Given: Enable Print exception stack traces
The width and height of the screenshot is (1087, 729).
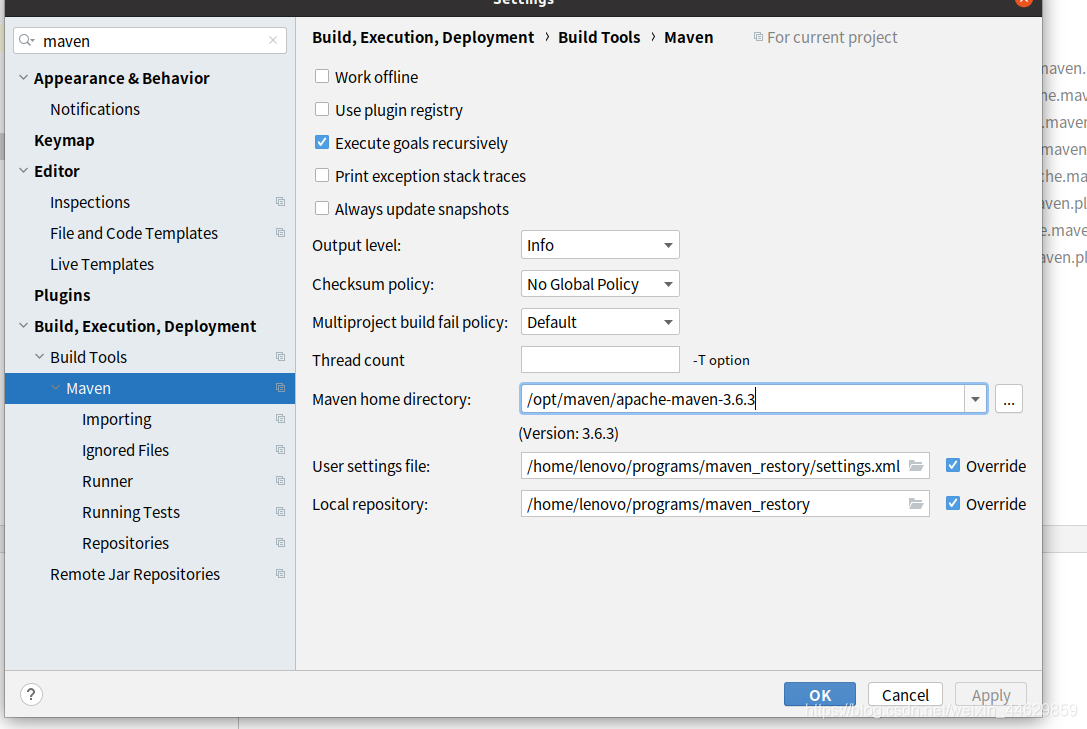Looking at the screenshot, I should click(322, 175).
